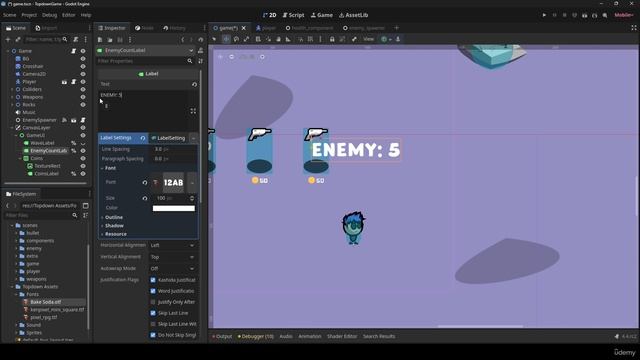Click signal icon on EnemySpawner node

[x=64, y=120]
